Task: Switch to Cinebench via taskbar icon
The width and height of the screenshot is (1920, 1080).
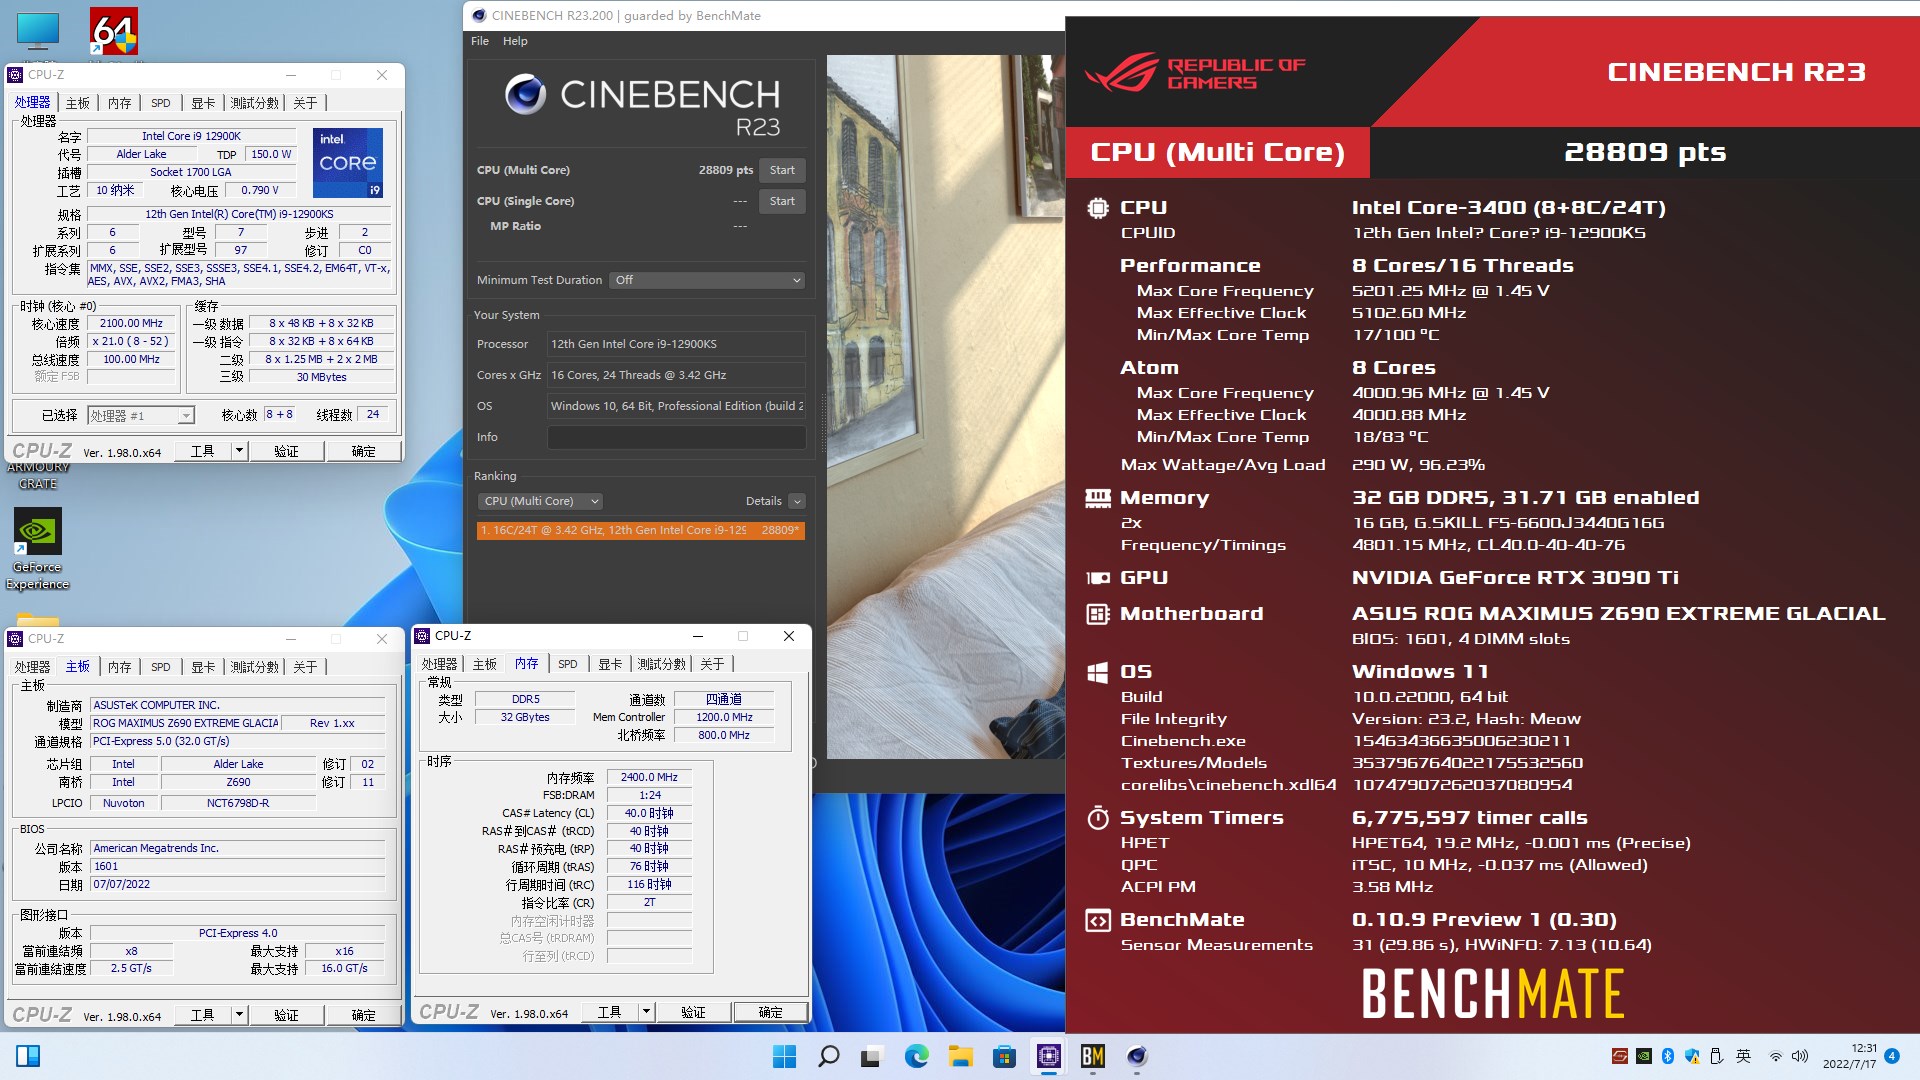Action: pos(1136,1056)
